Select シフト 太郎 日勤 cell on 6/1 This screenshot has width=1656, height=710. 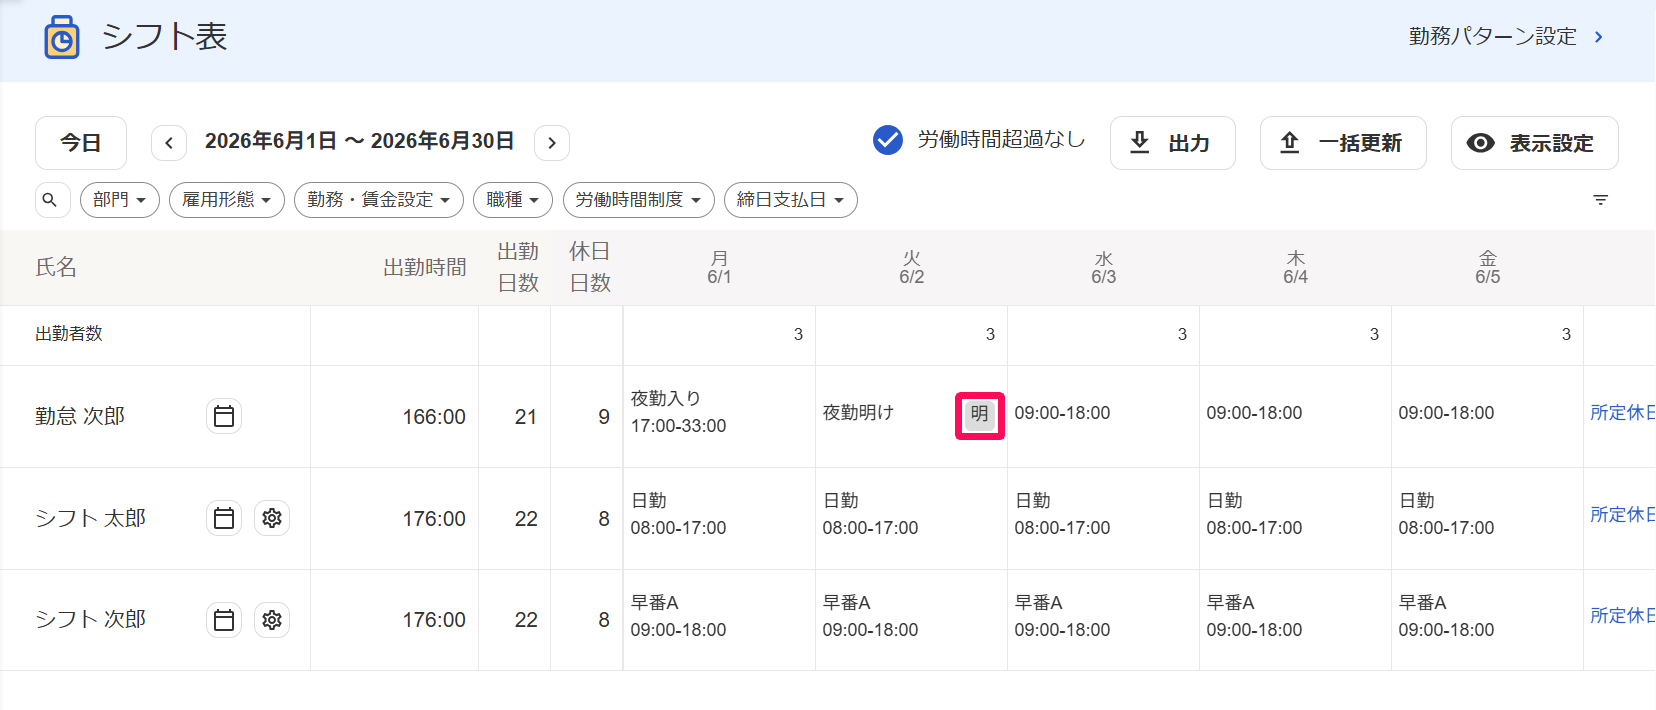pyautogui.click(x=719, y=518)
